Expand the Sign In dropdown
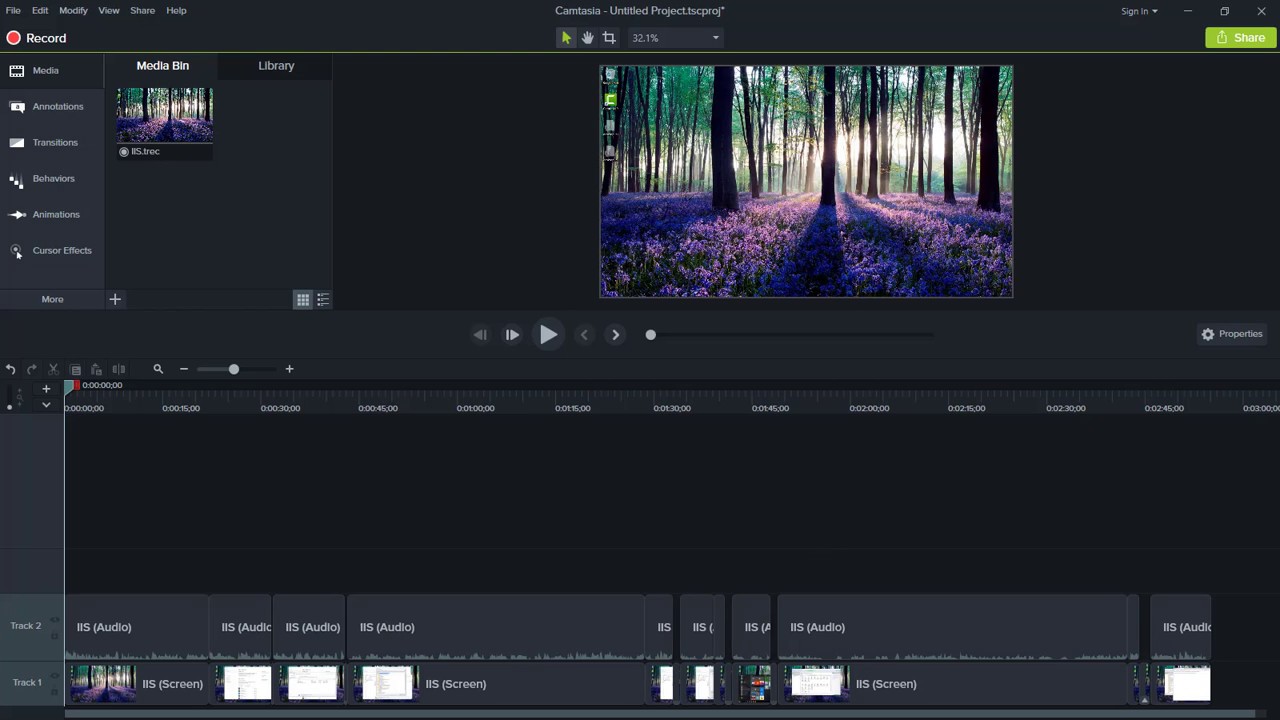The height and width of the screenshot is (720, 1280). [1139, 11]
